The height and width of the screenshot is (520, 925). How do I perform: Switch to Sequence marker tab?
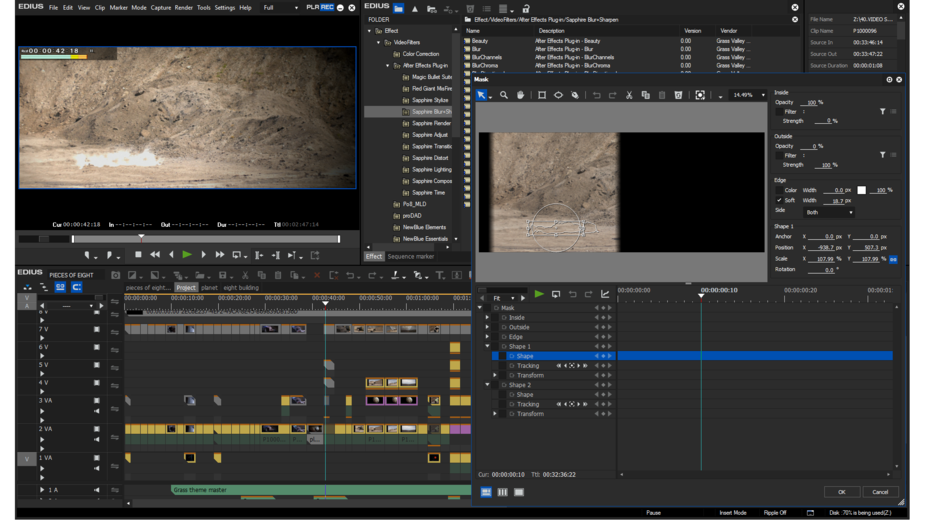tap(411, 257)
